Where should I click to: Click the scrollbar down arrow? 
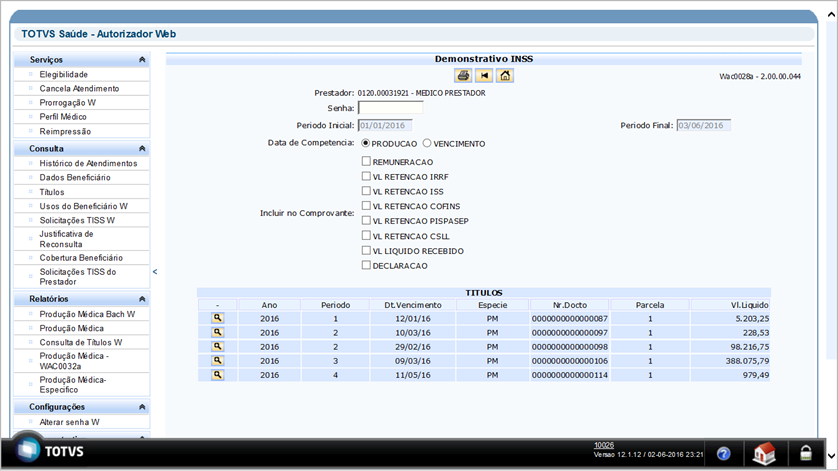pyautogui.click(x=831, y=456)
